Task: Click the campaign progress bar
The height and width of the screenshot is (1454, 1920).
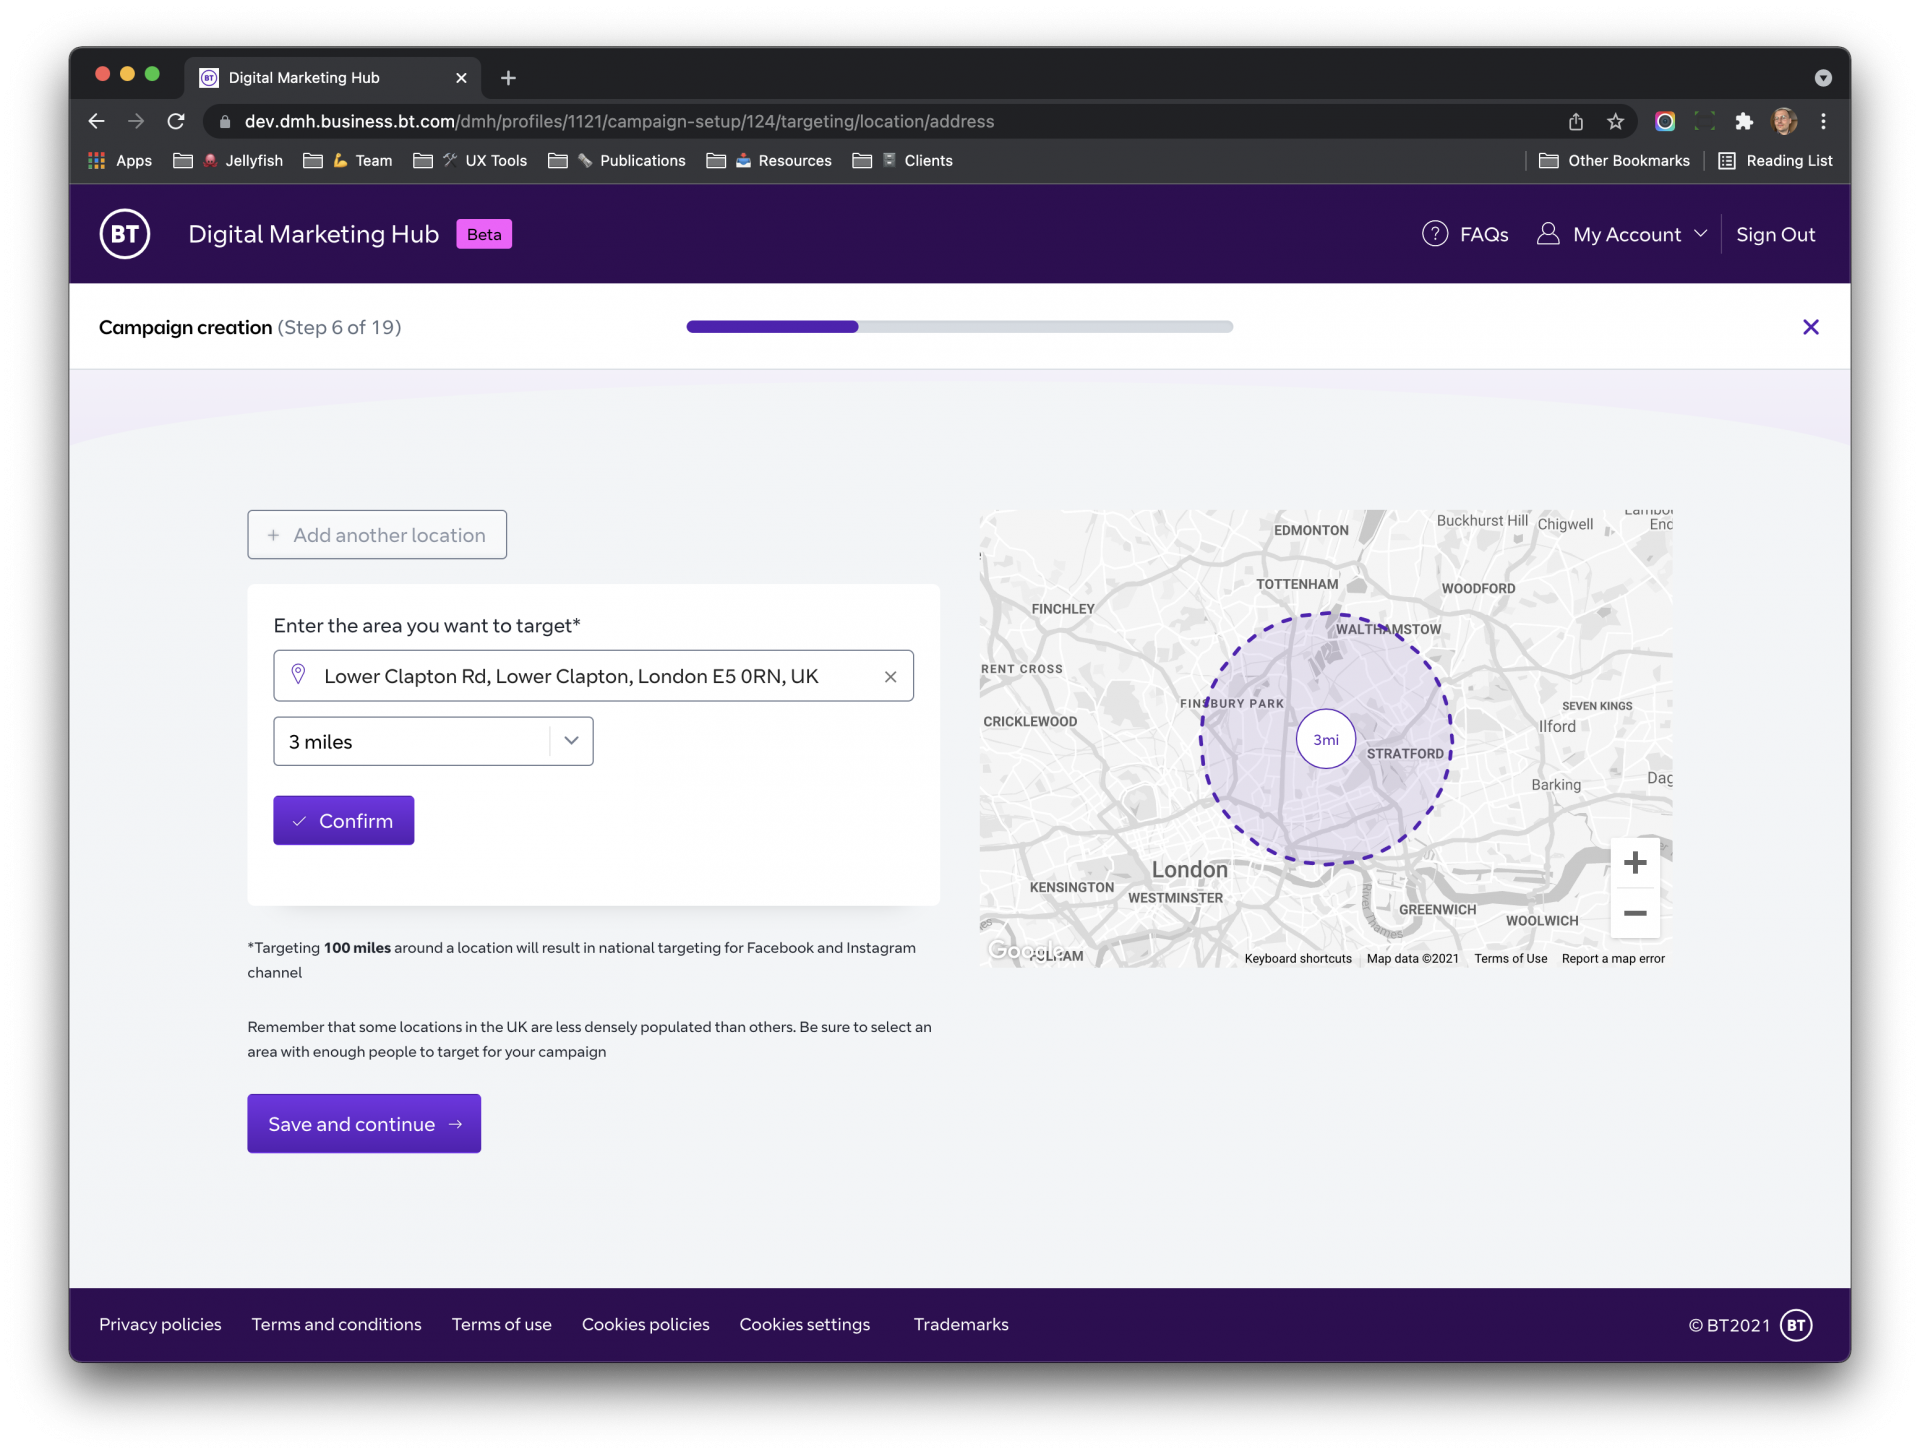Action: pos(959,327)
